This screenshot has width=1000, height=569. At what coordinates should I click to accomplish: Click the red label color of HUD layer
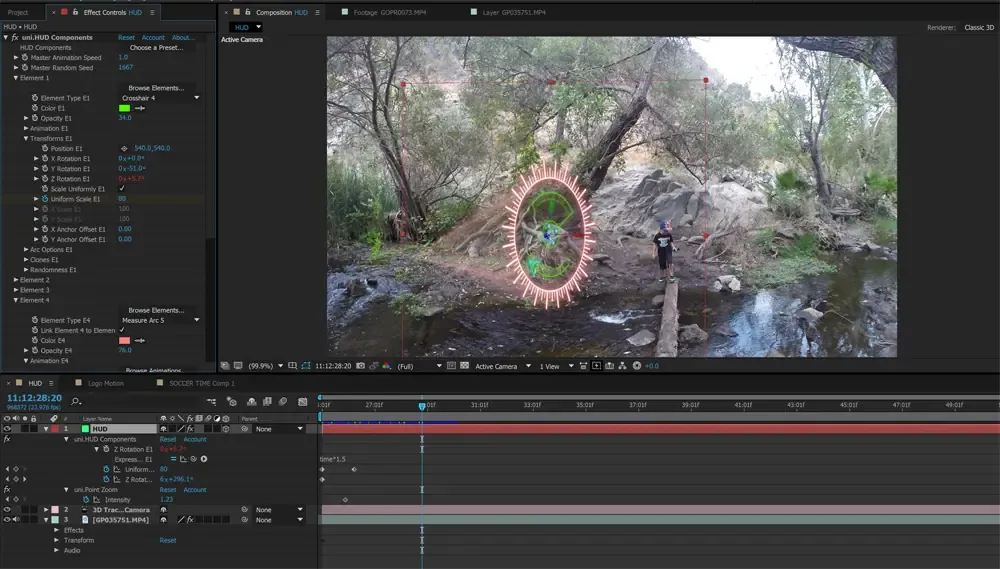(55, 429)
